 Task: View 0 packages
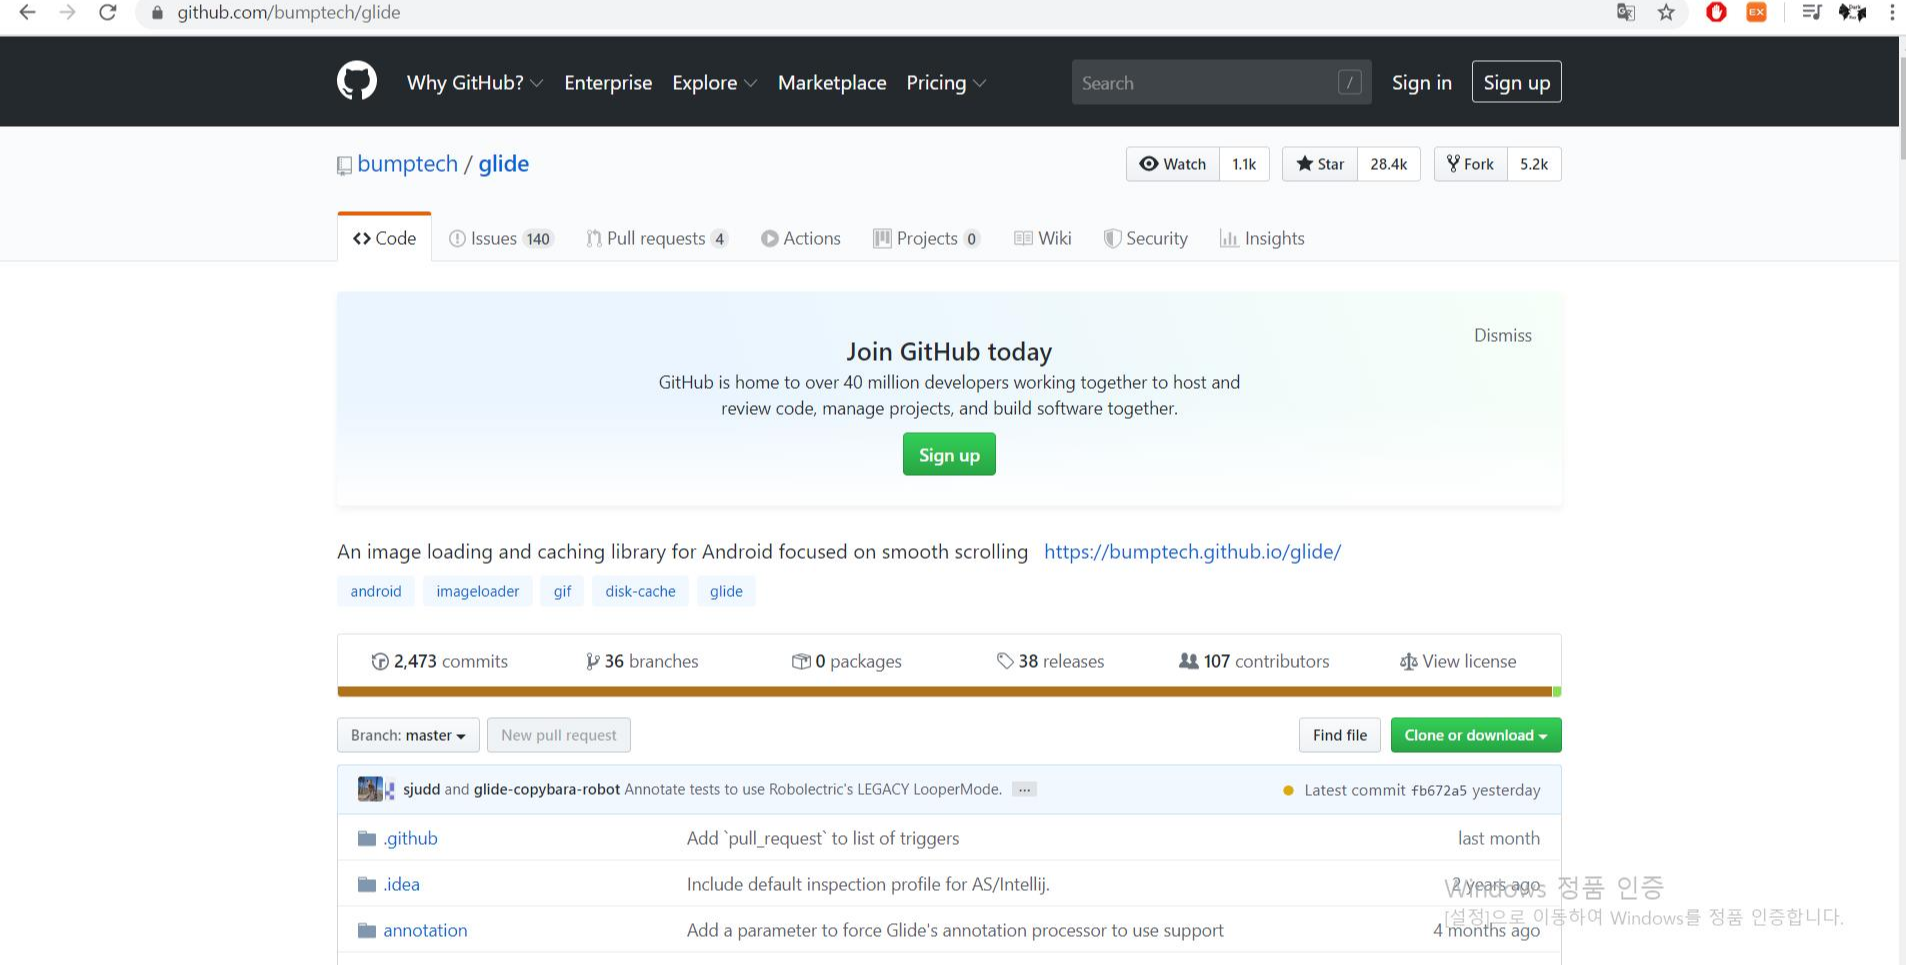(847, 661)
